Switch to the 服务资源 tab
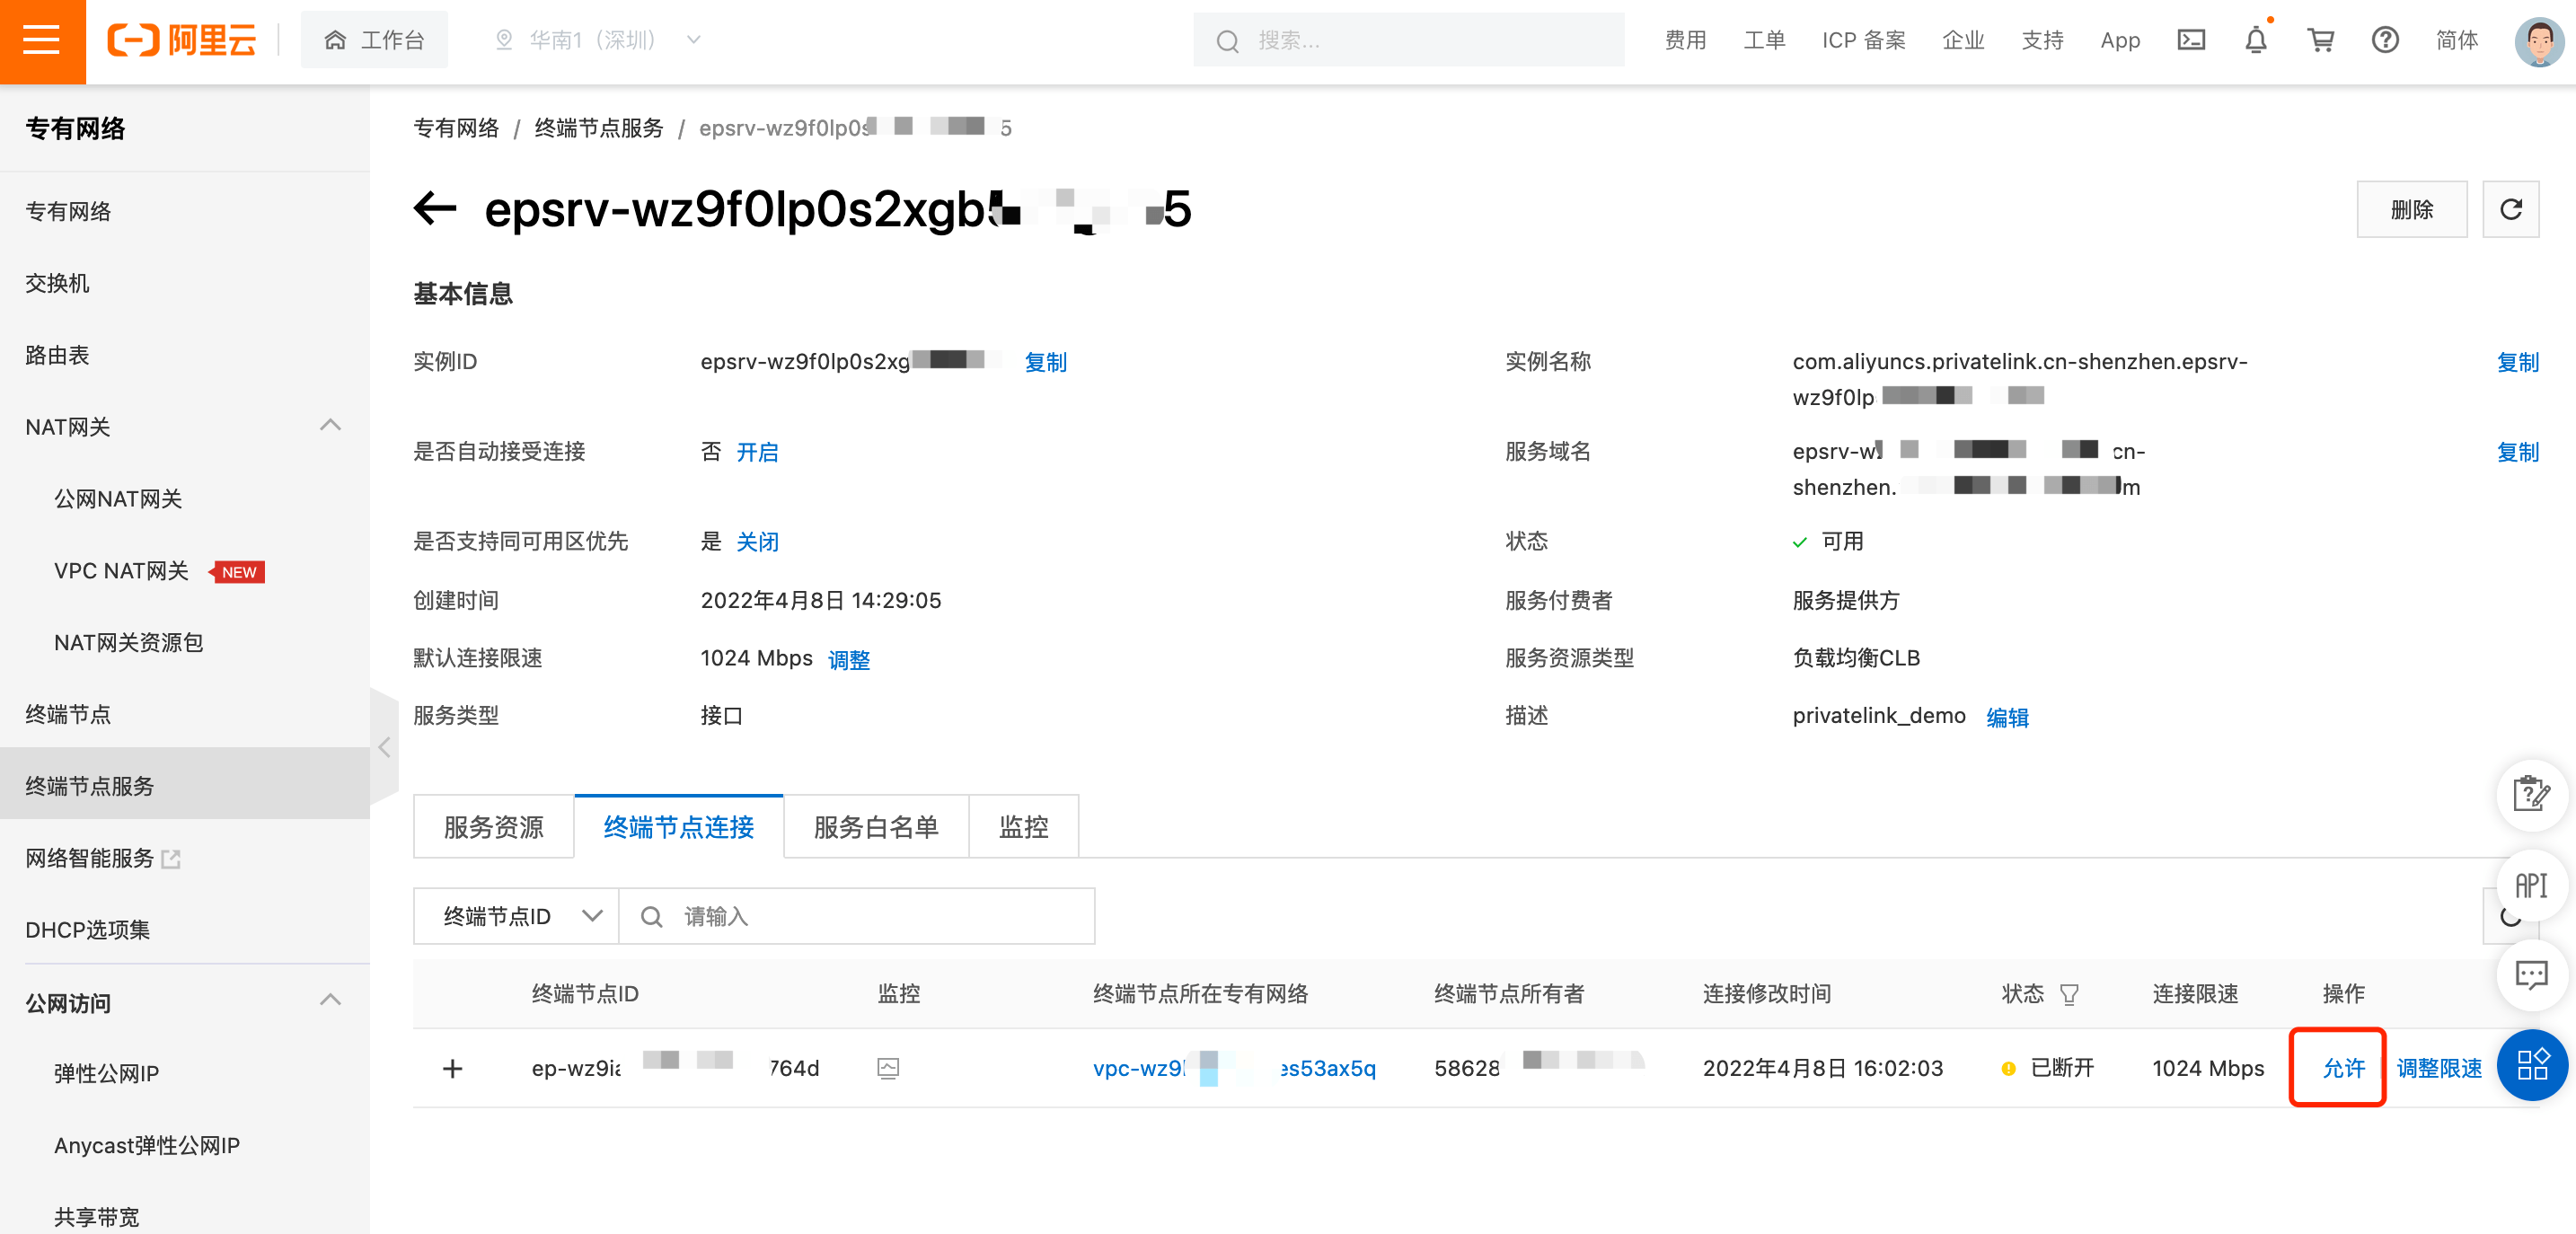Image resolution: width=2576 pixels, height=1234 pixels. (493, 827)
